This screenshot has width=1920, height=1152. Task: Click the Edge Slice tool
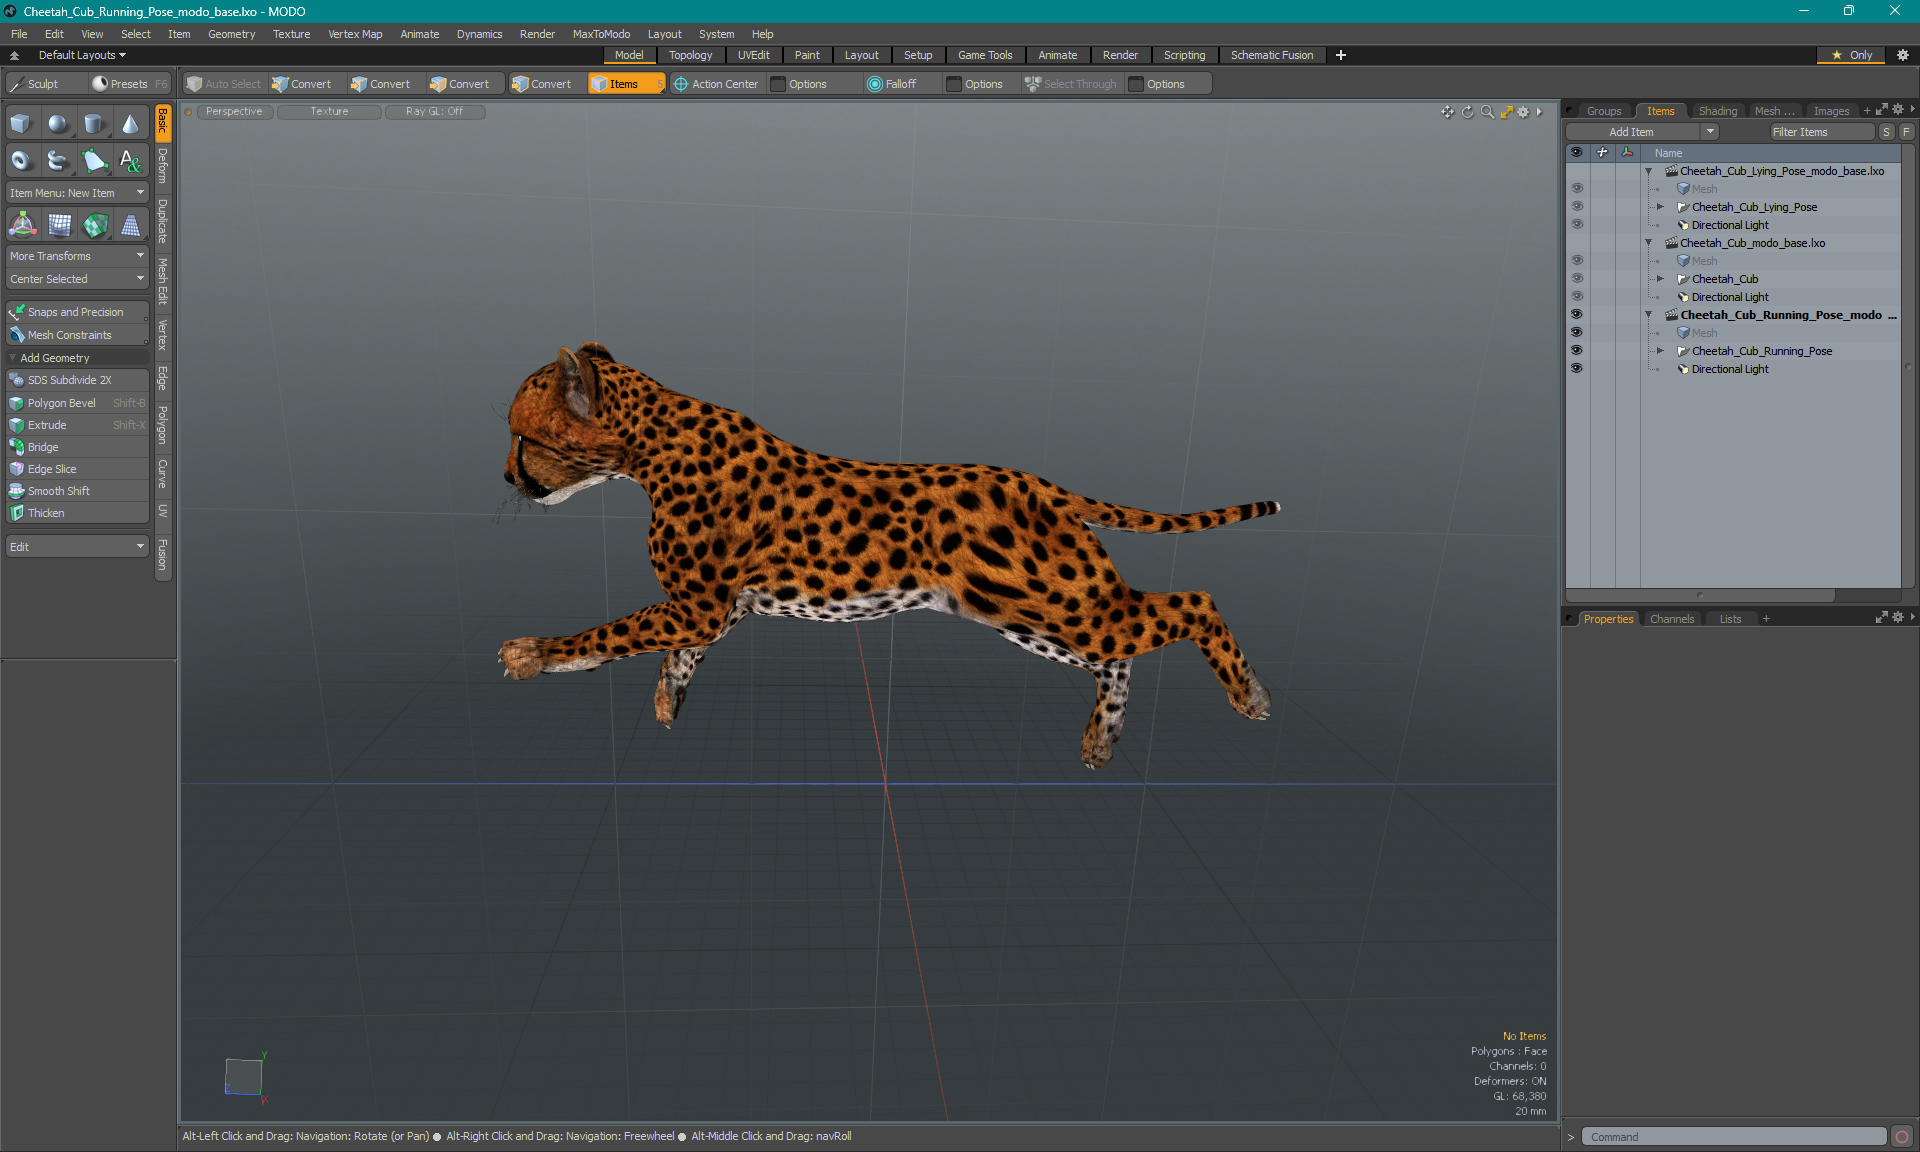(77, 469)
